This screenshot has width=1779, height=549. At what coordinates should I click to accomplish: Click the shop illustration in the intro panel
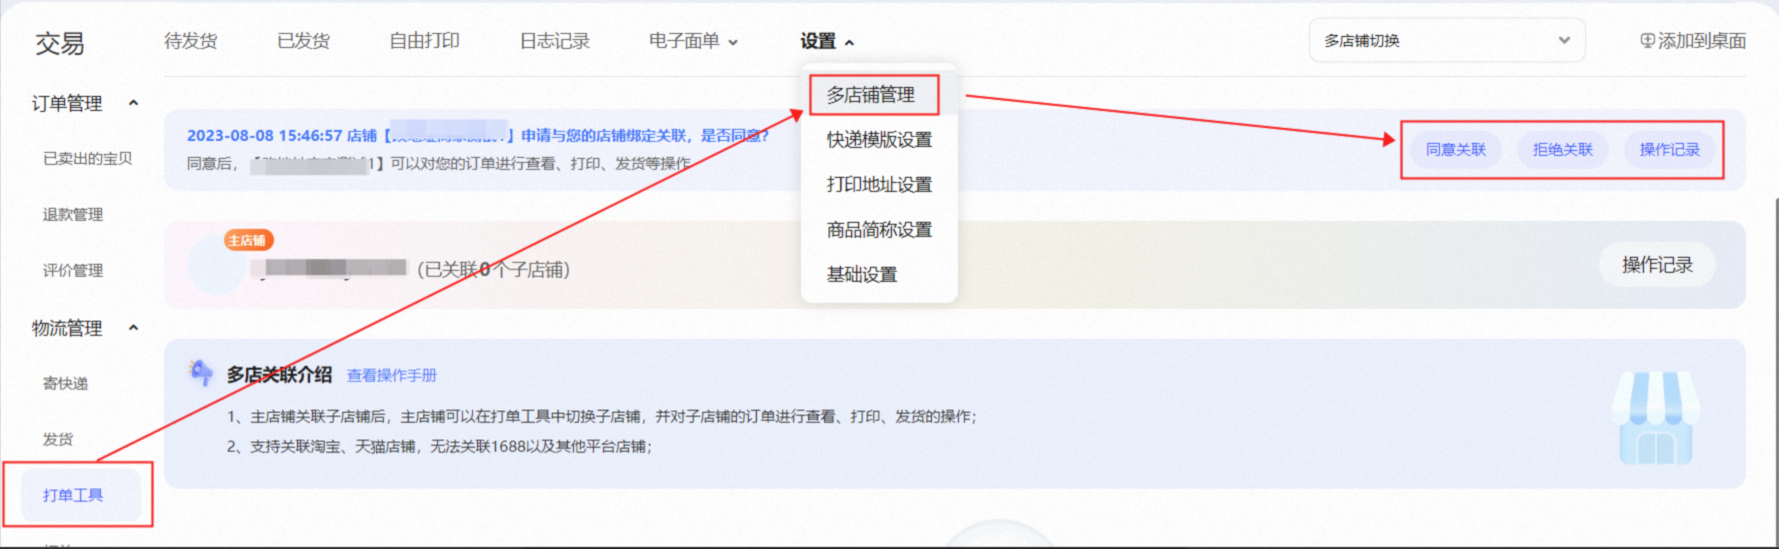1656,418
